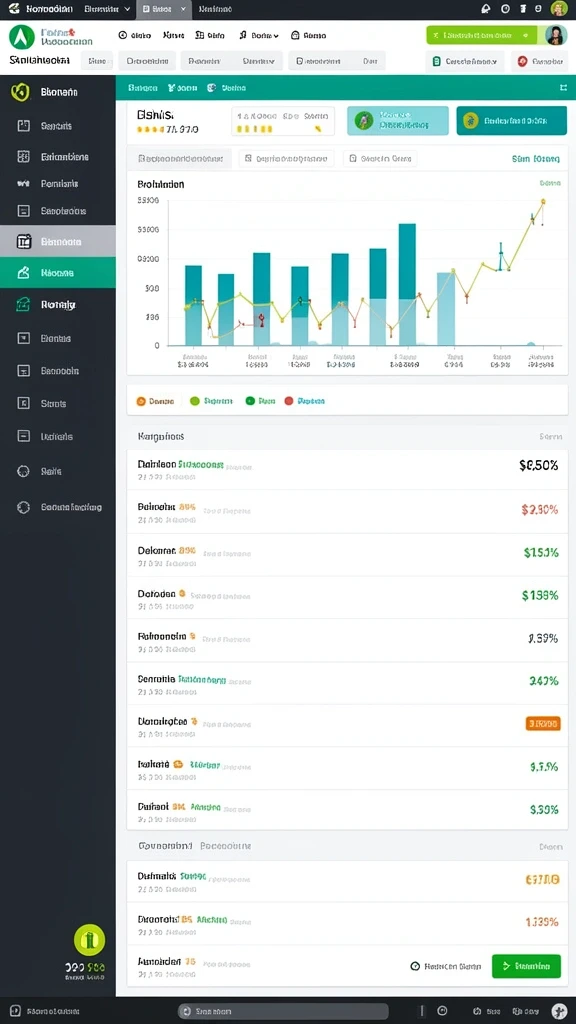
Task: Click the round icon of the last sidebar item
Action: (x=24, y=507)
